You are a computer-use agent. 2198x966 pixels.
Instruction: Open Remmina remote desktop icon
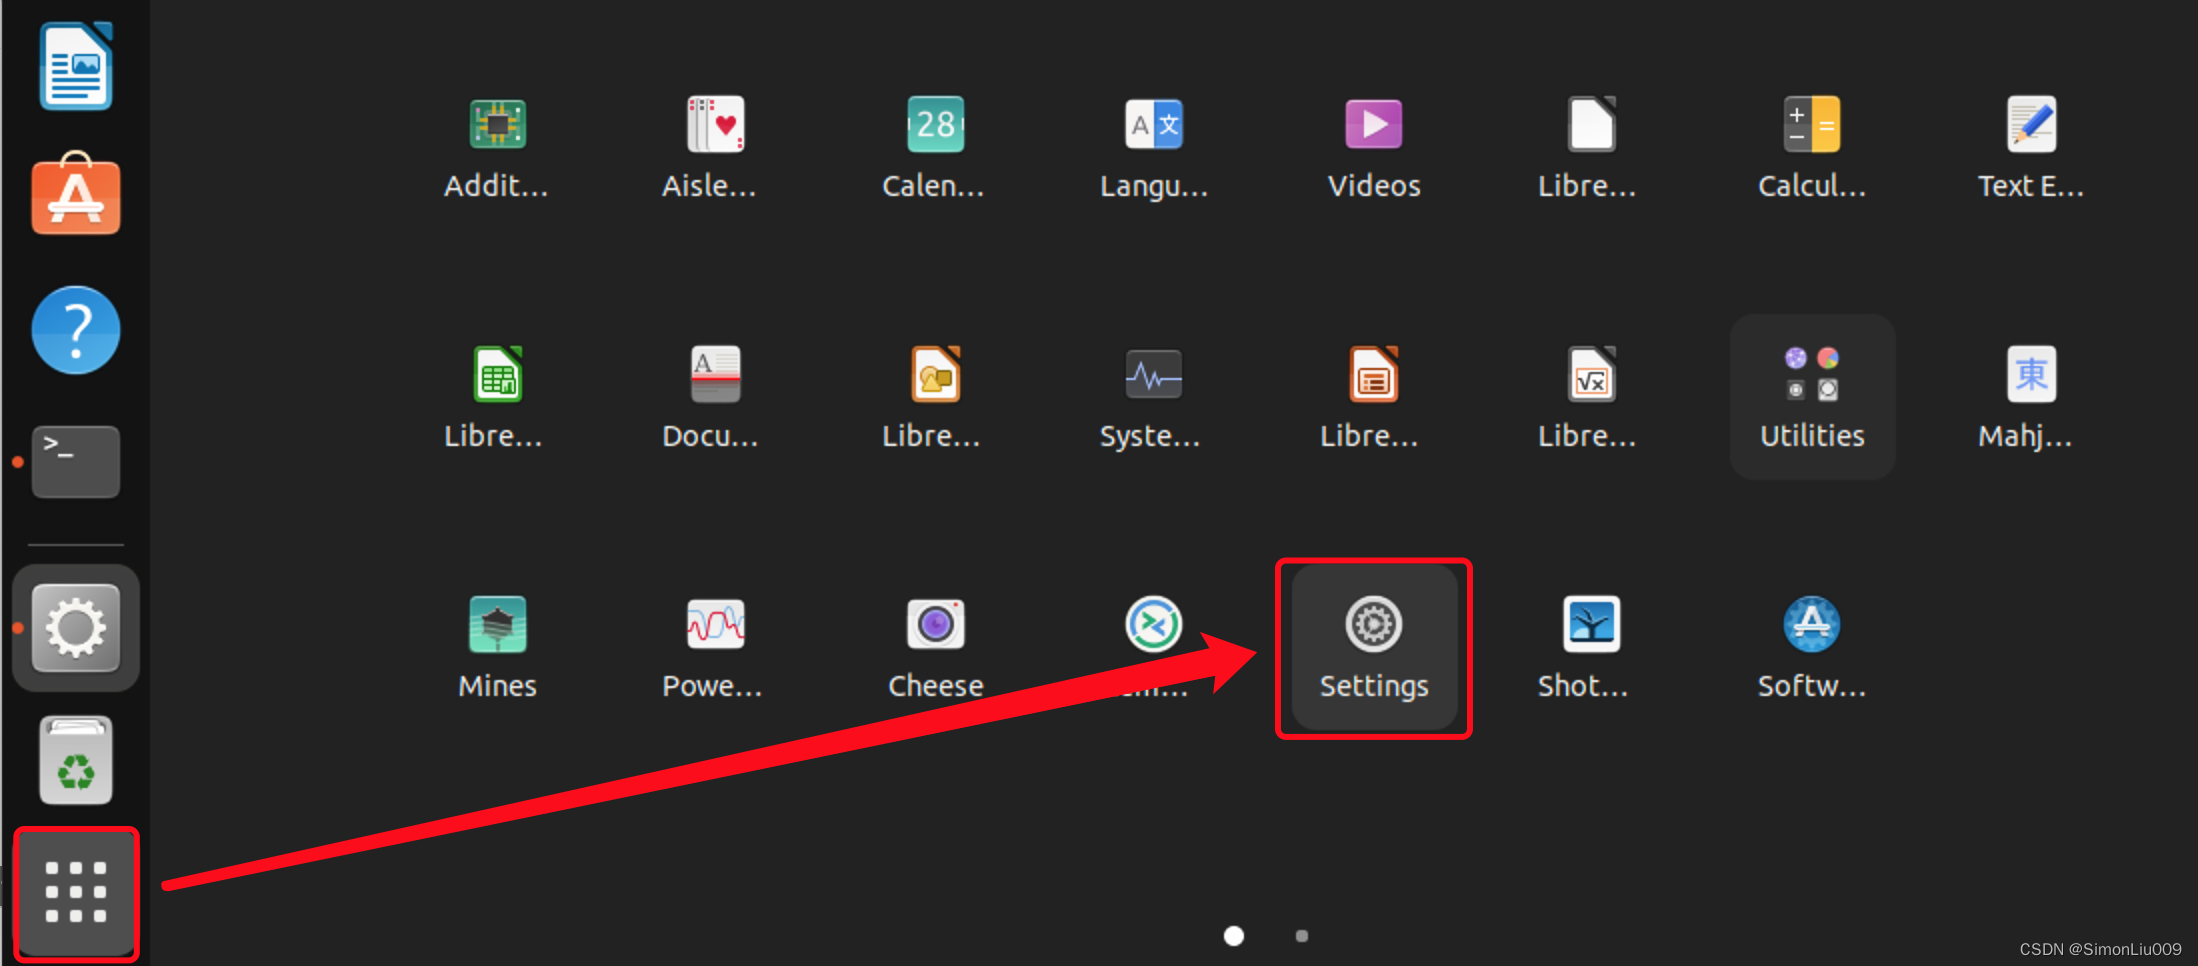point(1154,625)
